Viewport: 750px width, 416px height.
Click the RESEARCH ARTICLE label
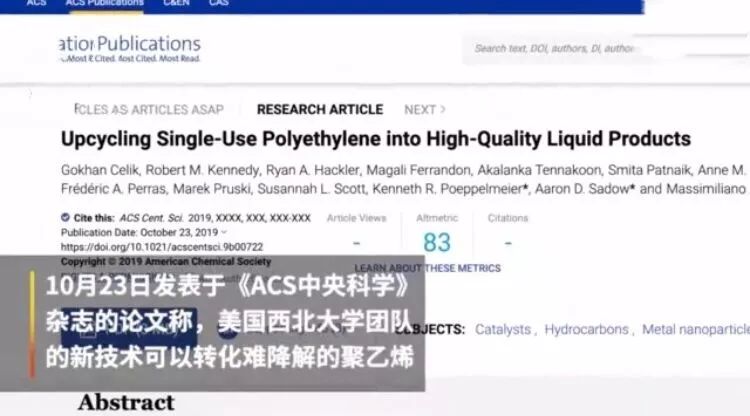coord(320,109)
